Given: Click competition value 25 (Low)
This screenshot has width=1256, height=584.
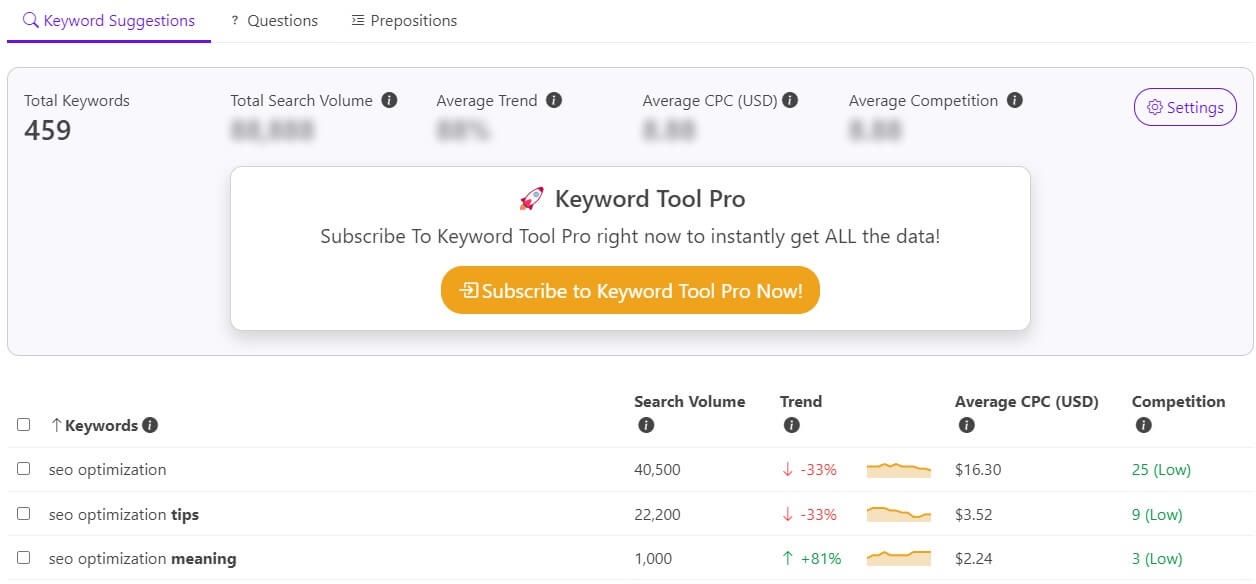Looking at the screenshot, I should click(1161, 469).
